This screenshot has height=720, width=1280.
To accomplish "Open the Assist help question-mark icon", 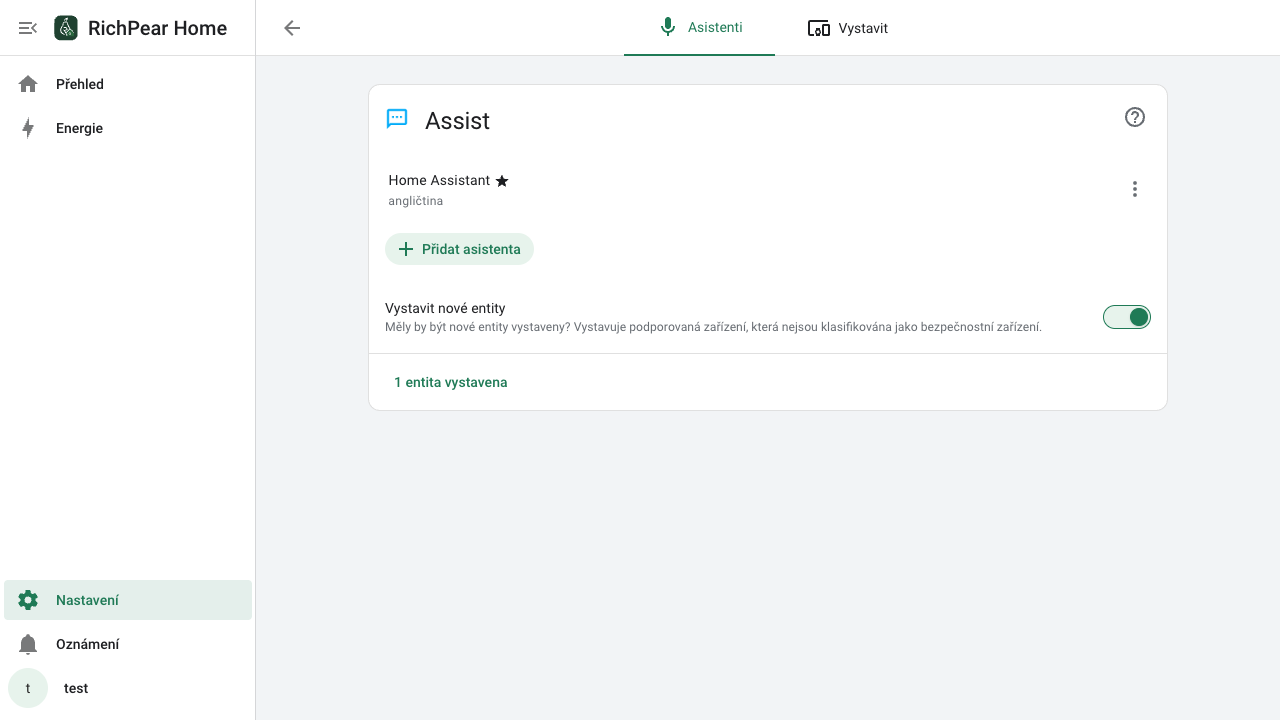I will tap(1135, 117).
